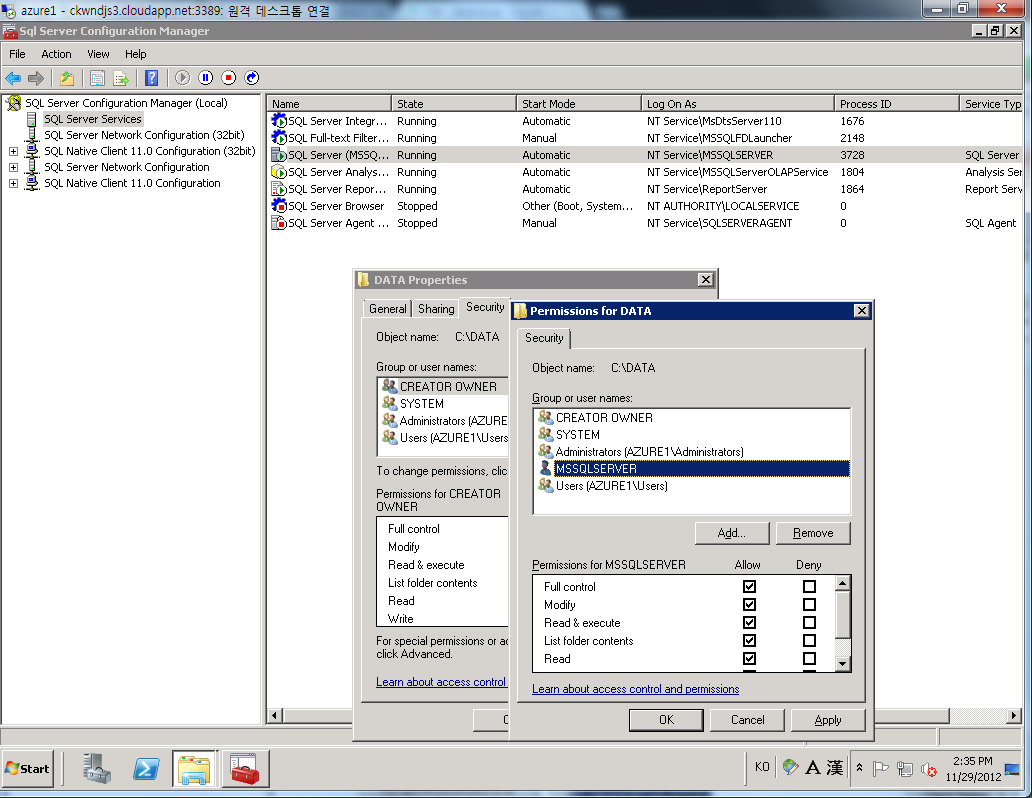
Task: Click the Forward arrow toolbar icon
Action: tap(36, 78)
